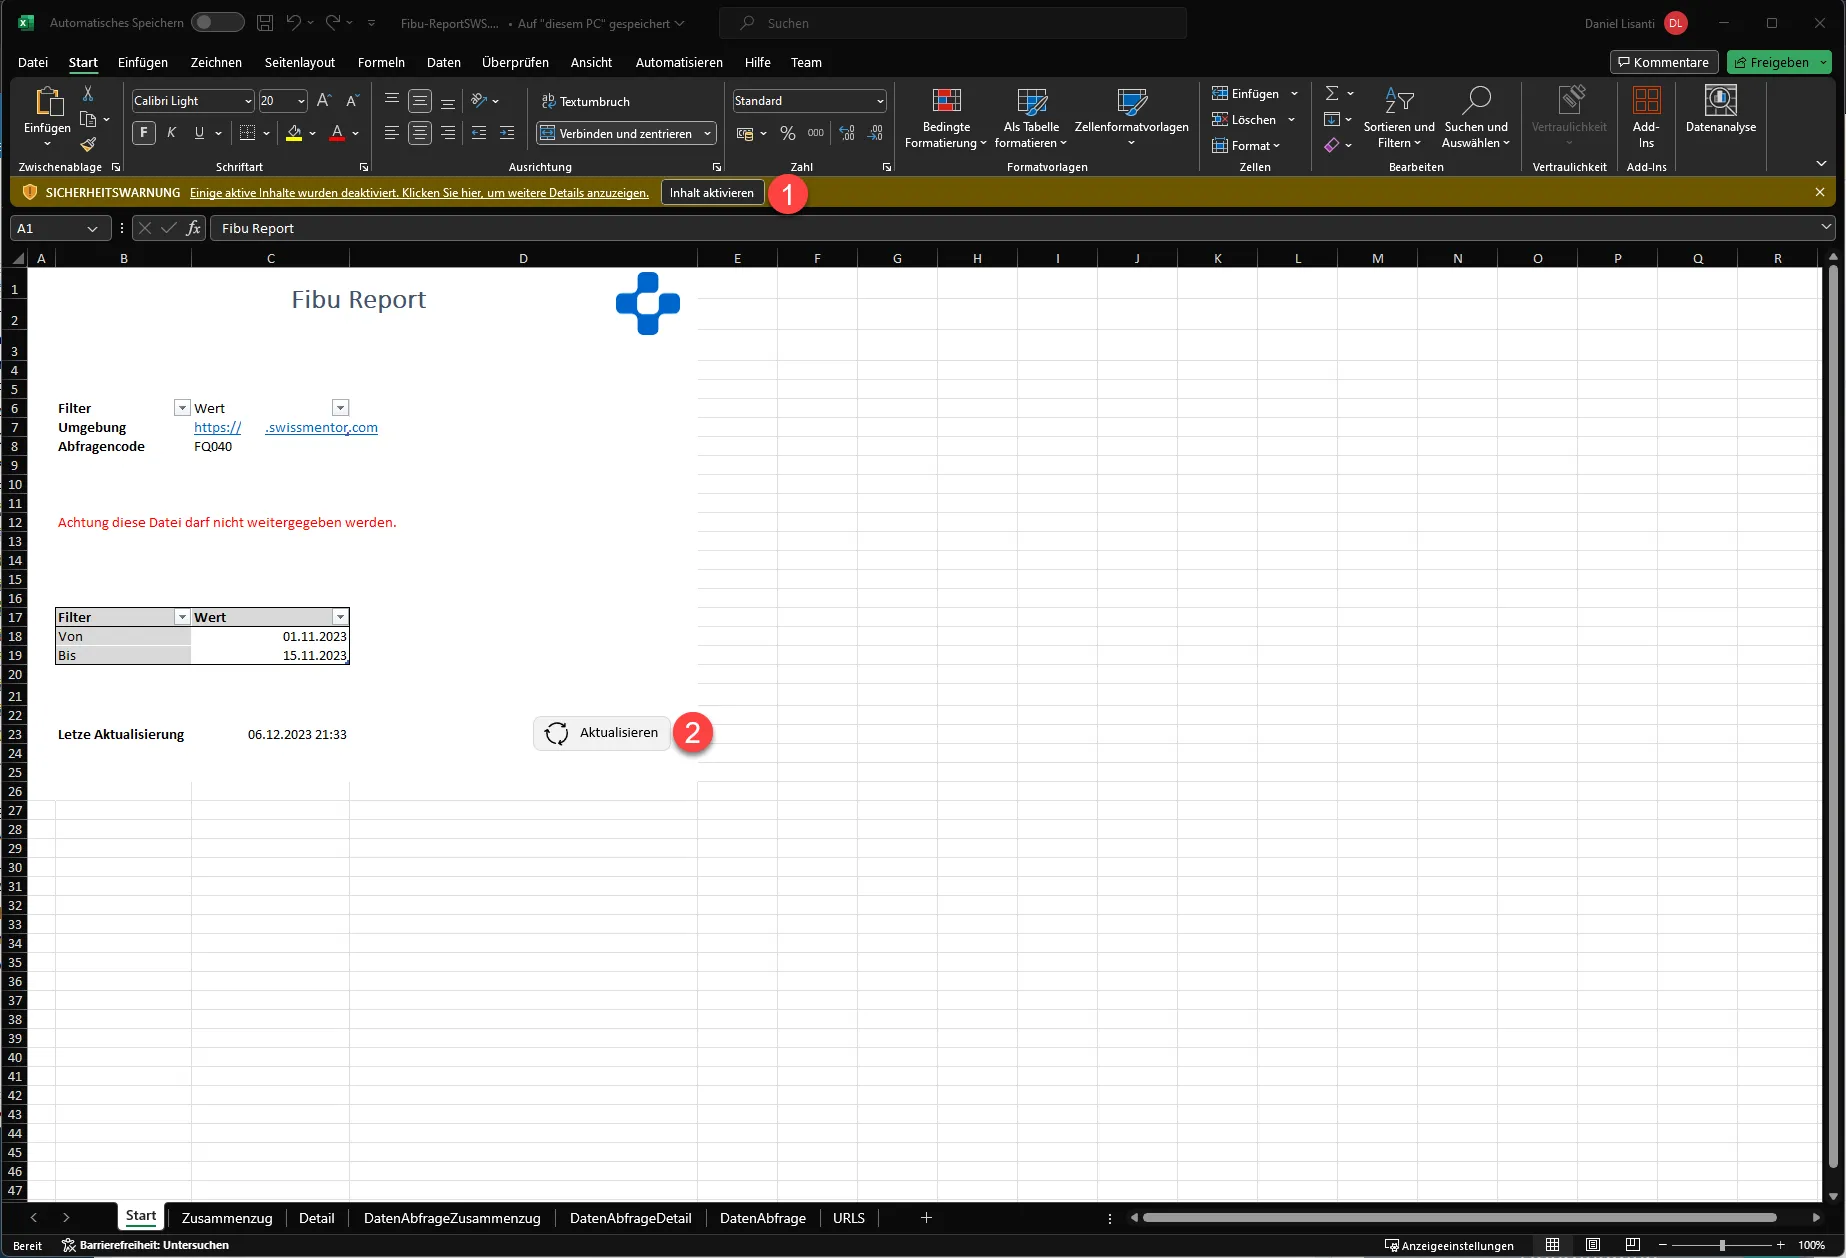Click the AutoSum sigma icon

pos(1332,93)
